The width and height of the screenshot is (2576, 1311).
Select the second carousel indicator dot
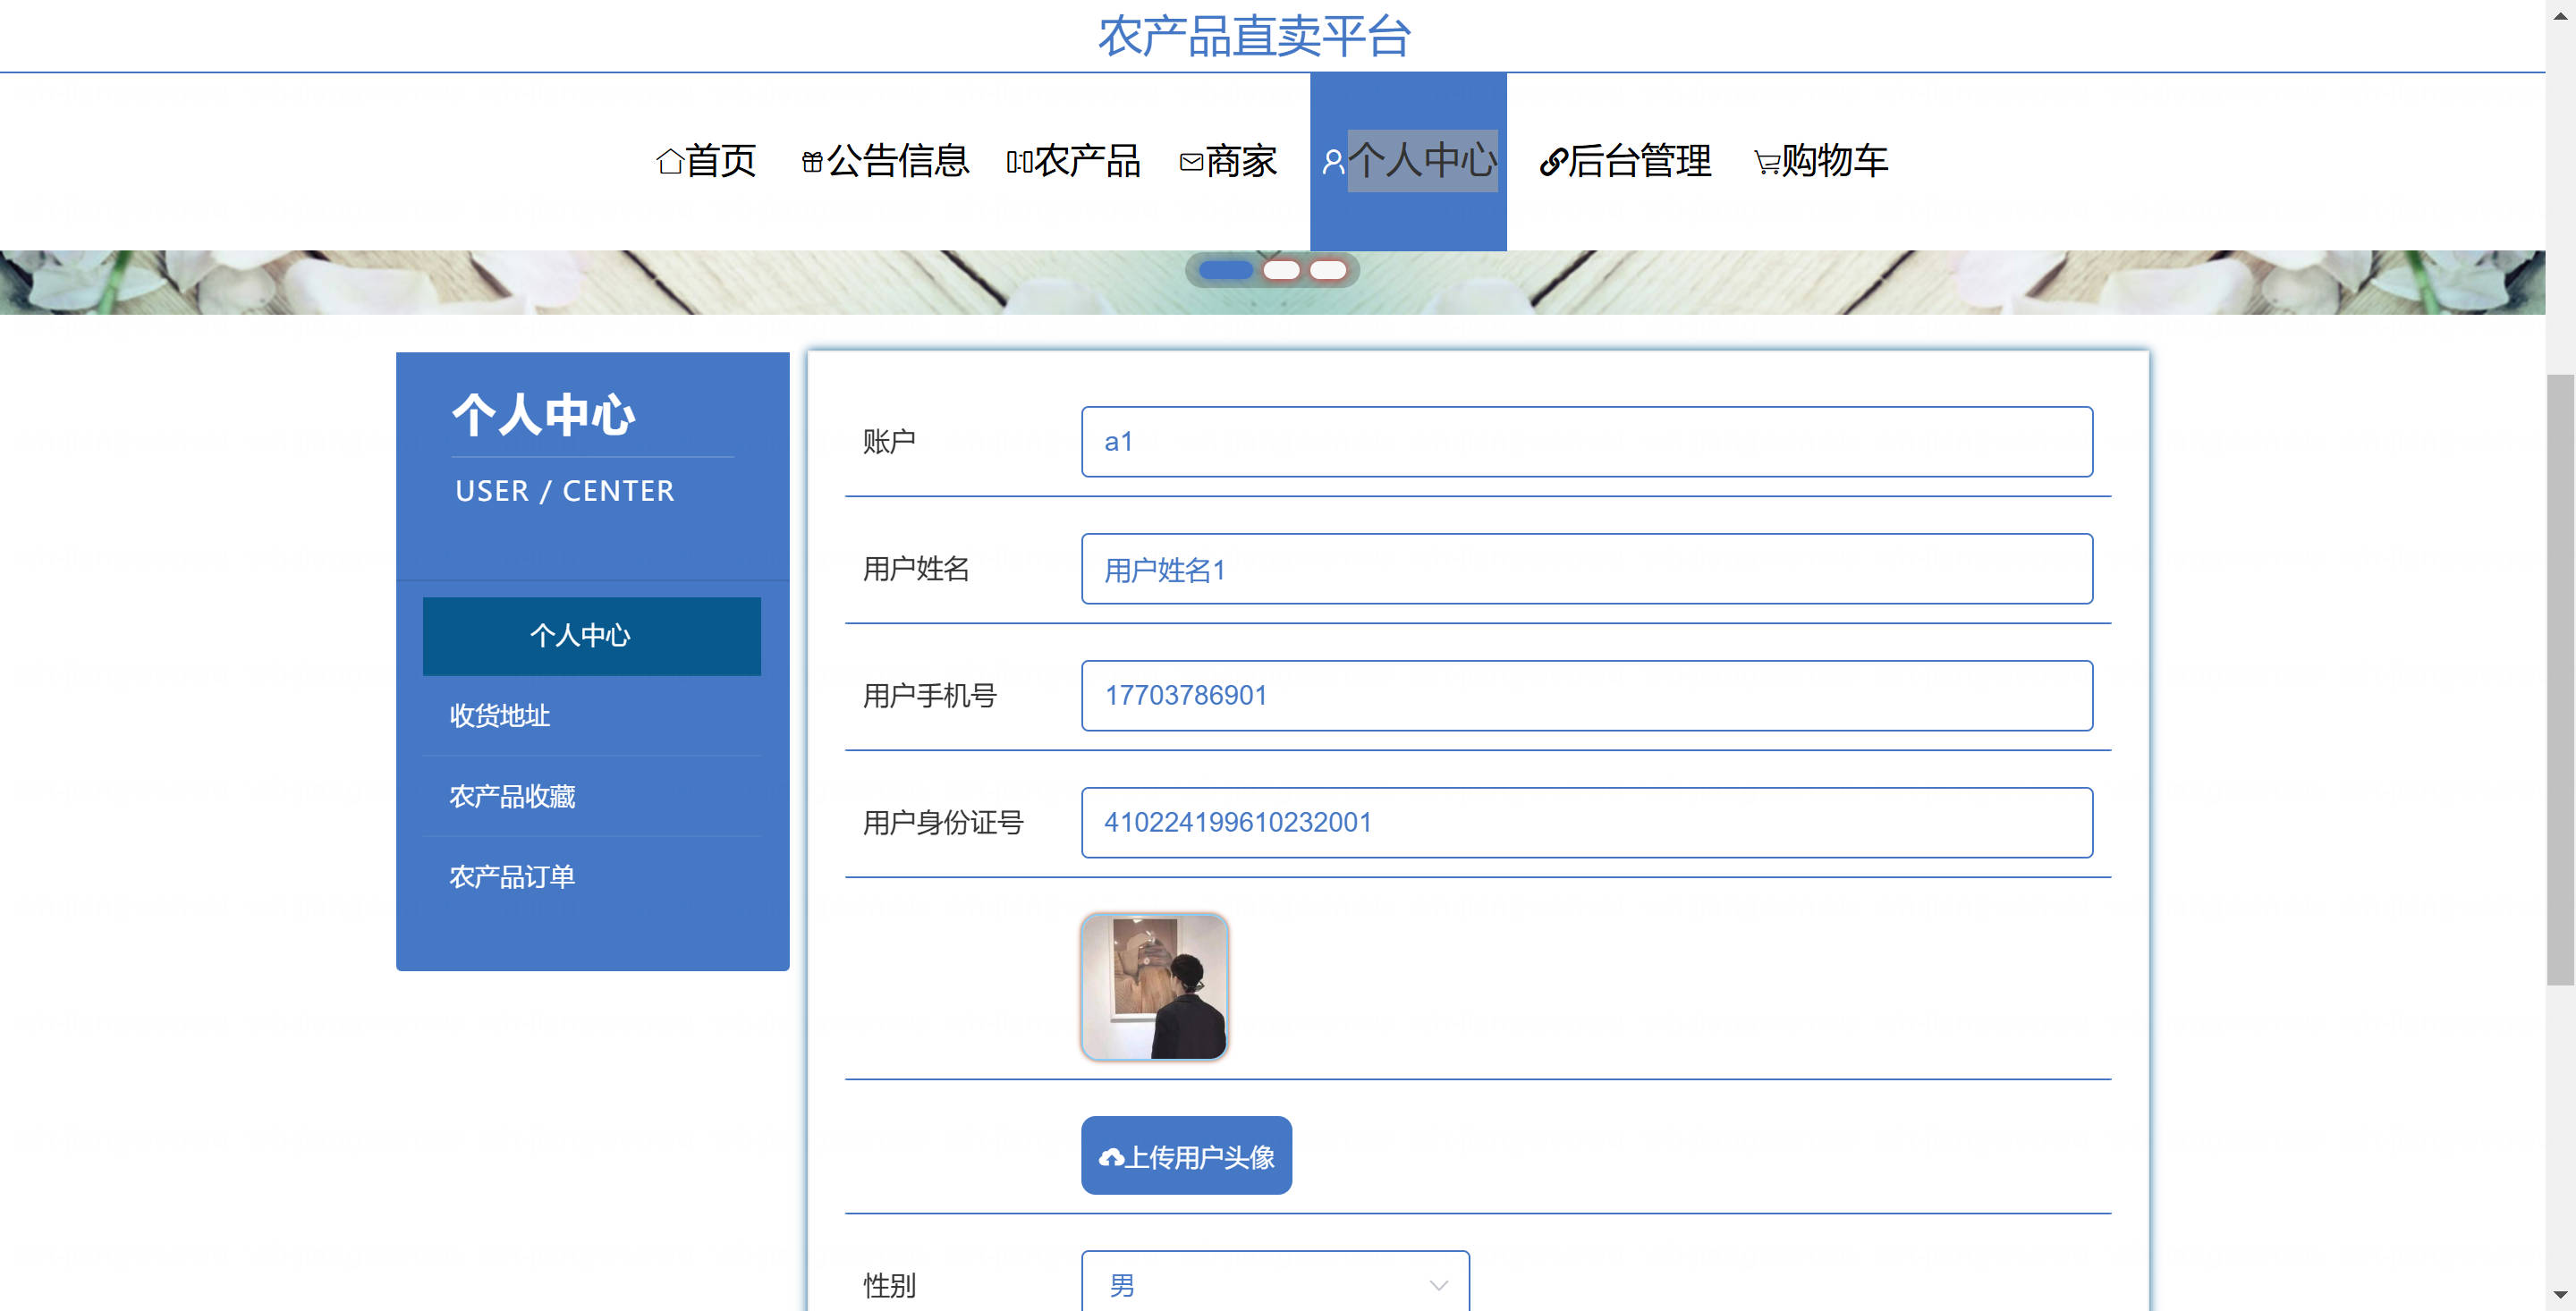pyautogui.click(x=1281, y=270)
